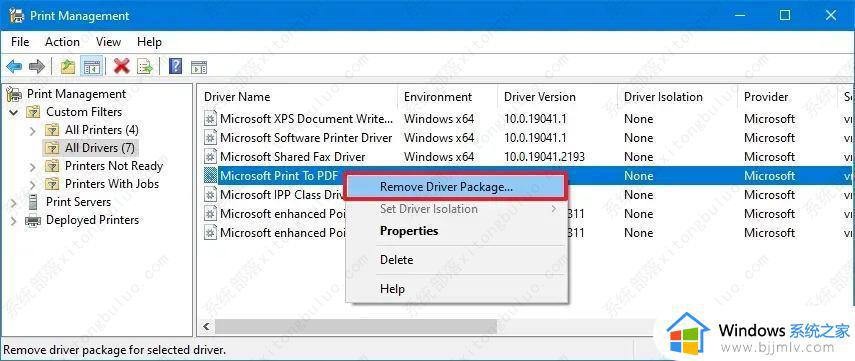Click the Microsoft Print To PDF driver icon
855x361 pixels.
(x=210, y=176)
